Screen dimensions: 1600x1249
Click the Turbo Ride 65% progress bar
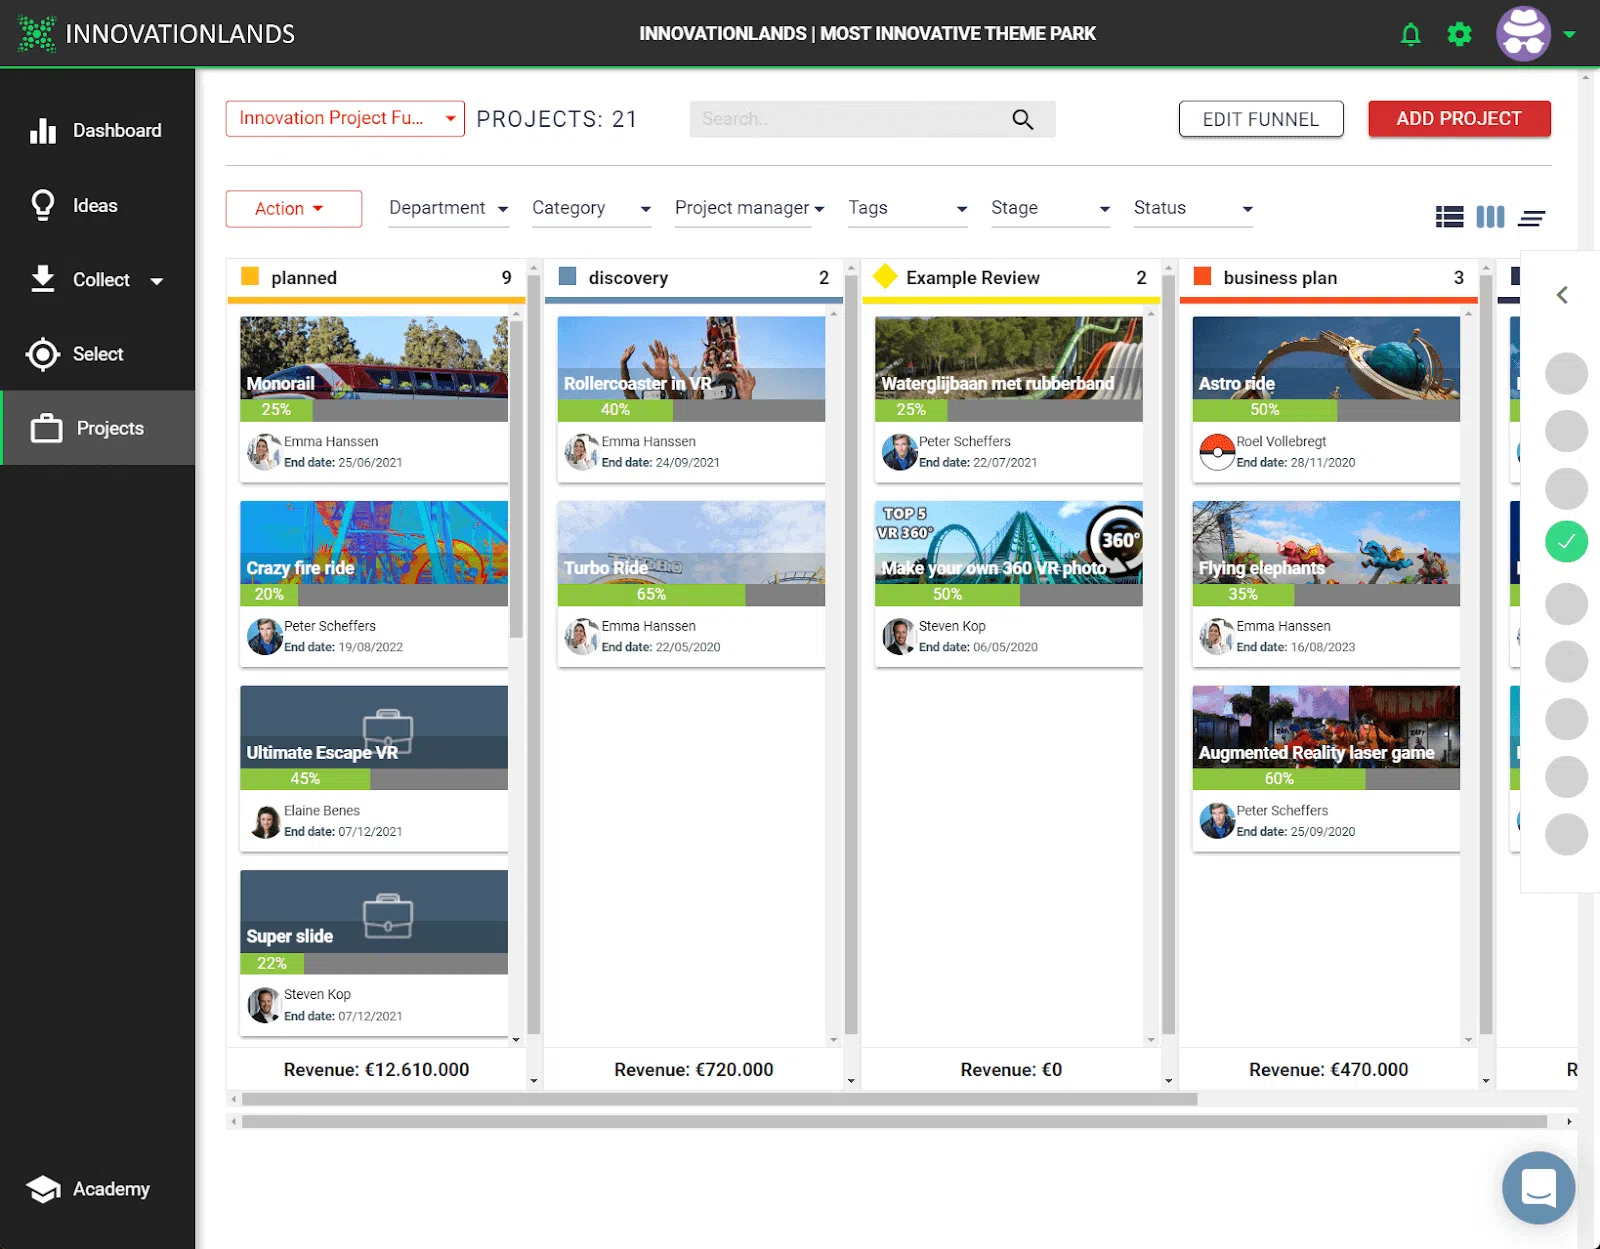point(691,594)
